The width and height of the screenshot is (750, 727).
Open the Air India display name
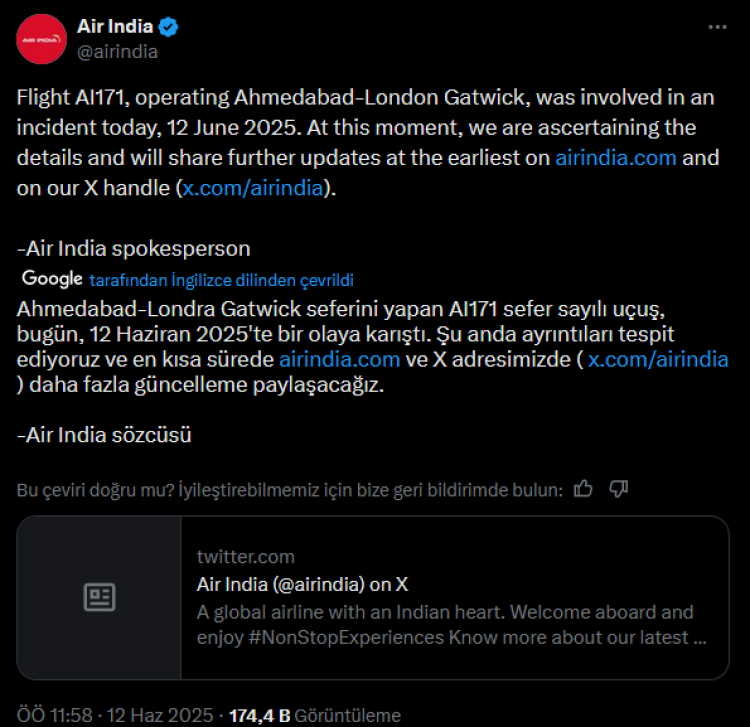click(x=114, y=27)
